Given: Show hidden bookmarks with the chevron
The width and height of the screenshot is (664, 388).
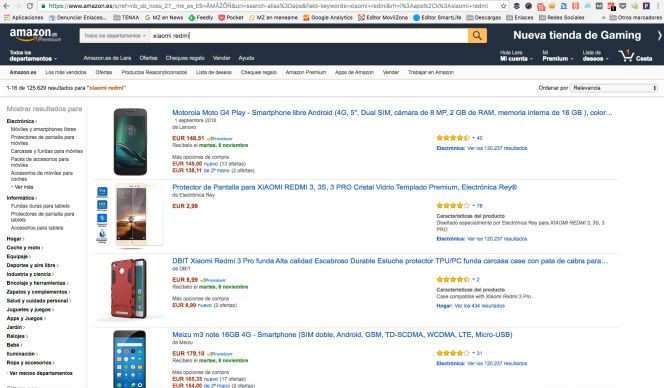Looking at the screenshot, I should point(603,18).
